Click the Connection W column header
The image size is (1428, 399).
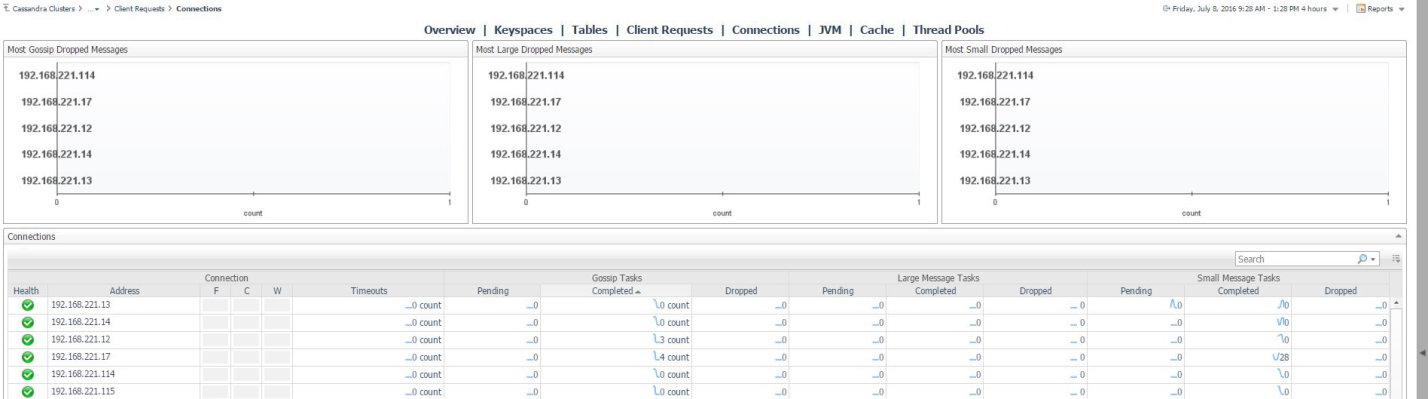278,290
